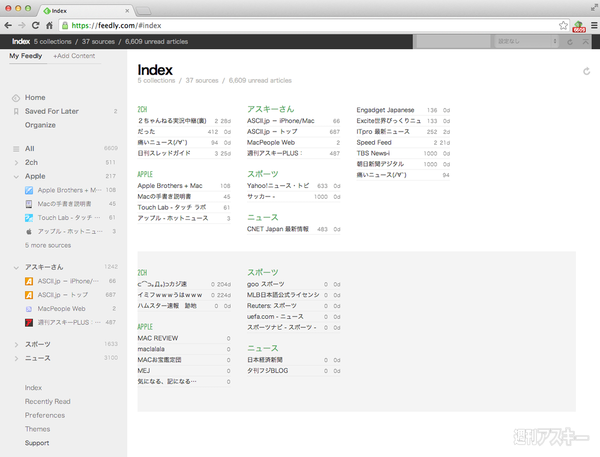Open CNET Japan 最新情報 feed row
Image resolution: width=600 pixels, height=457 pixels.
[x=293, y=229]
